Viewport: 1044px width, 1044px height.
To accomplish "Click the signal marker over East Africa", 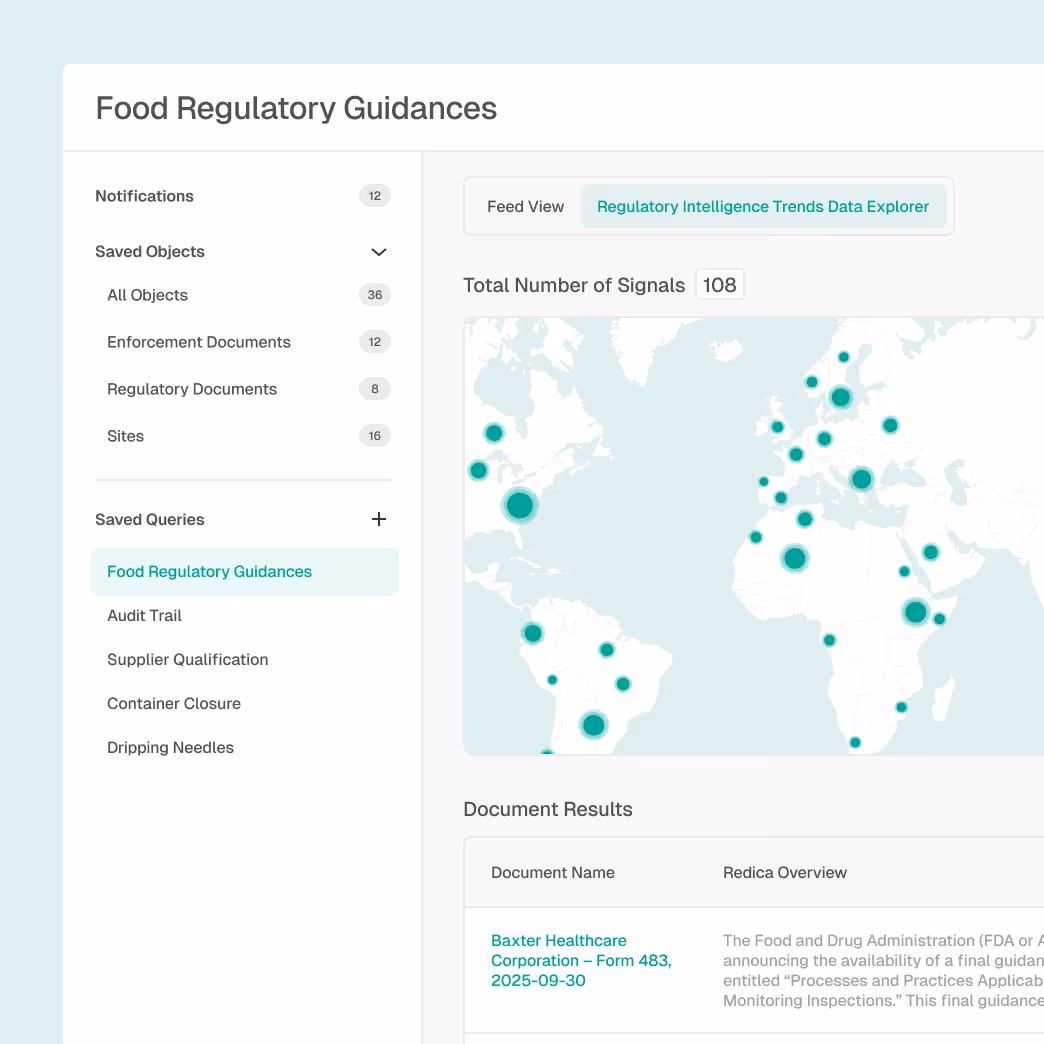I will [916, 612].
